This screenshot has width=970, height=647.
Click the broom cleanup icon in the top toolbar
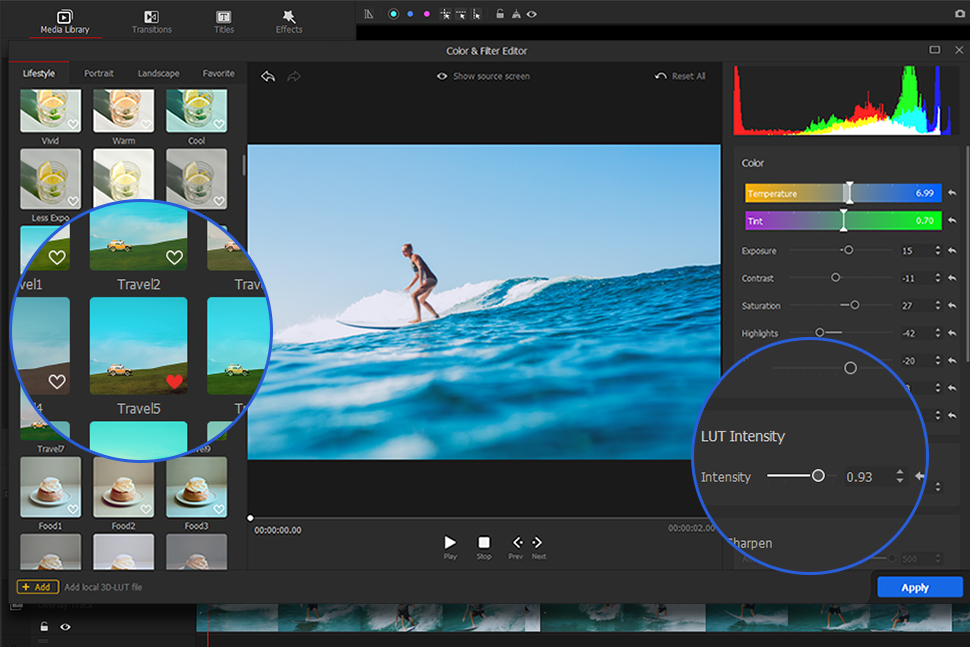516,13
